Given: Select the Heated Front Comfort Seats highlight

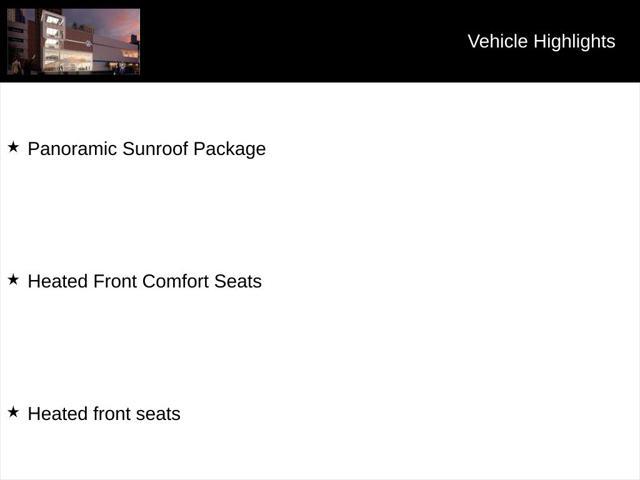Looking at the screenshot, I should tap(144, 281).
